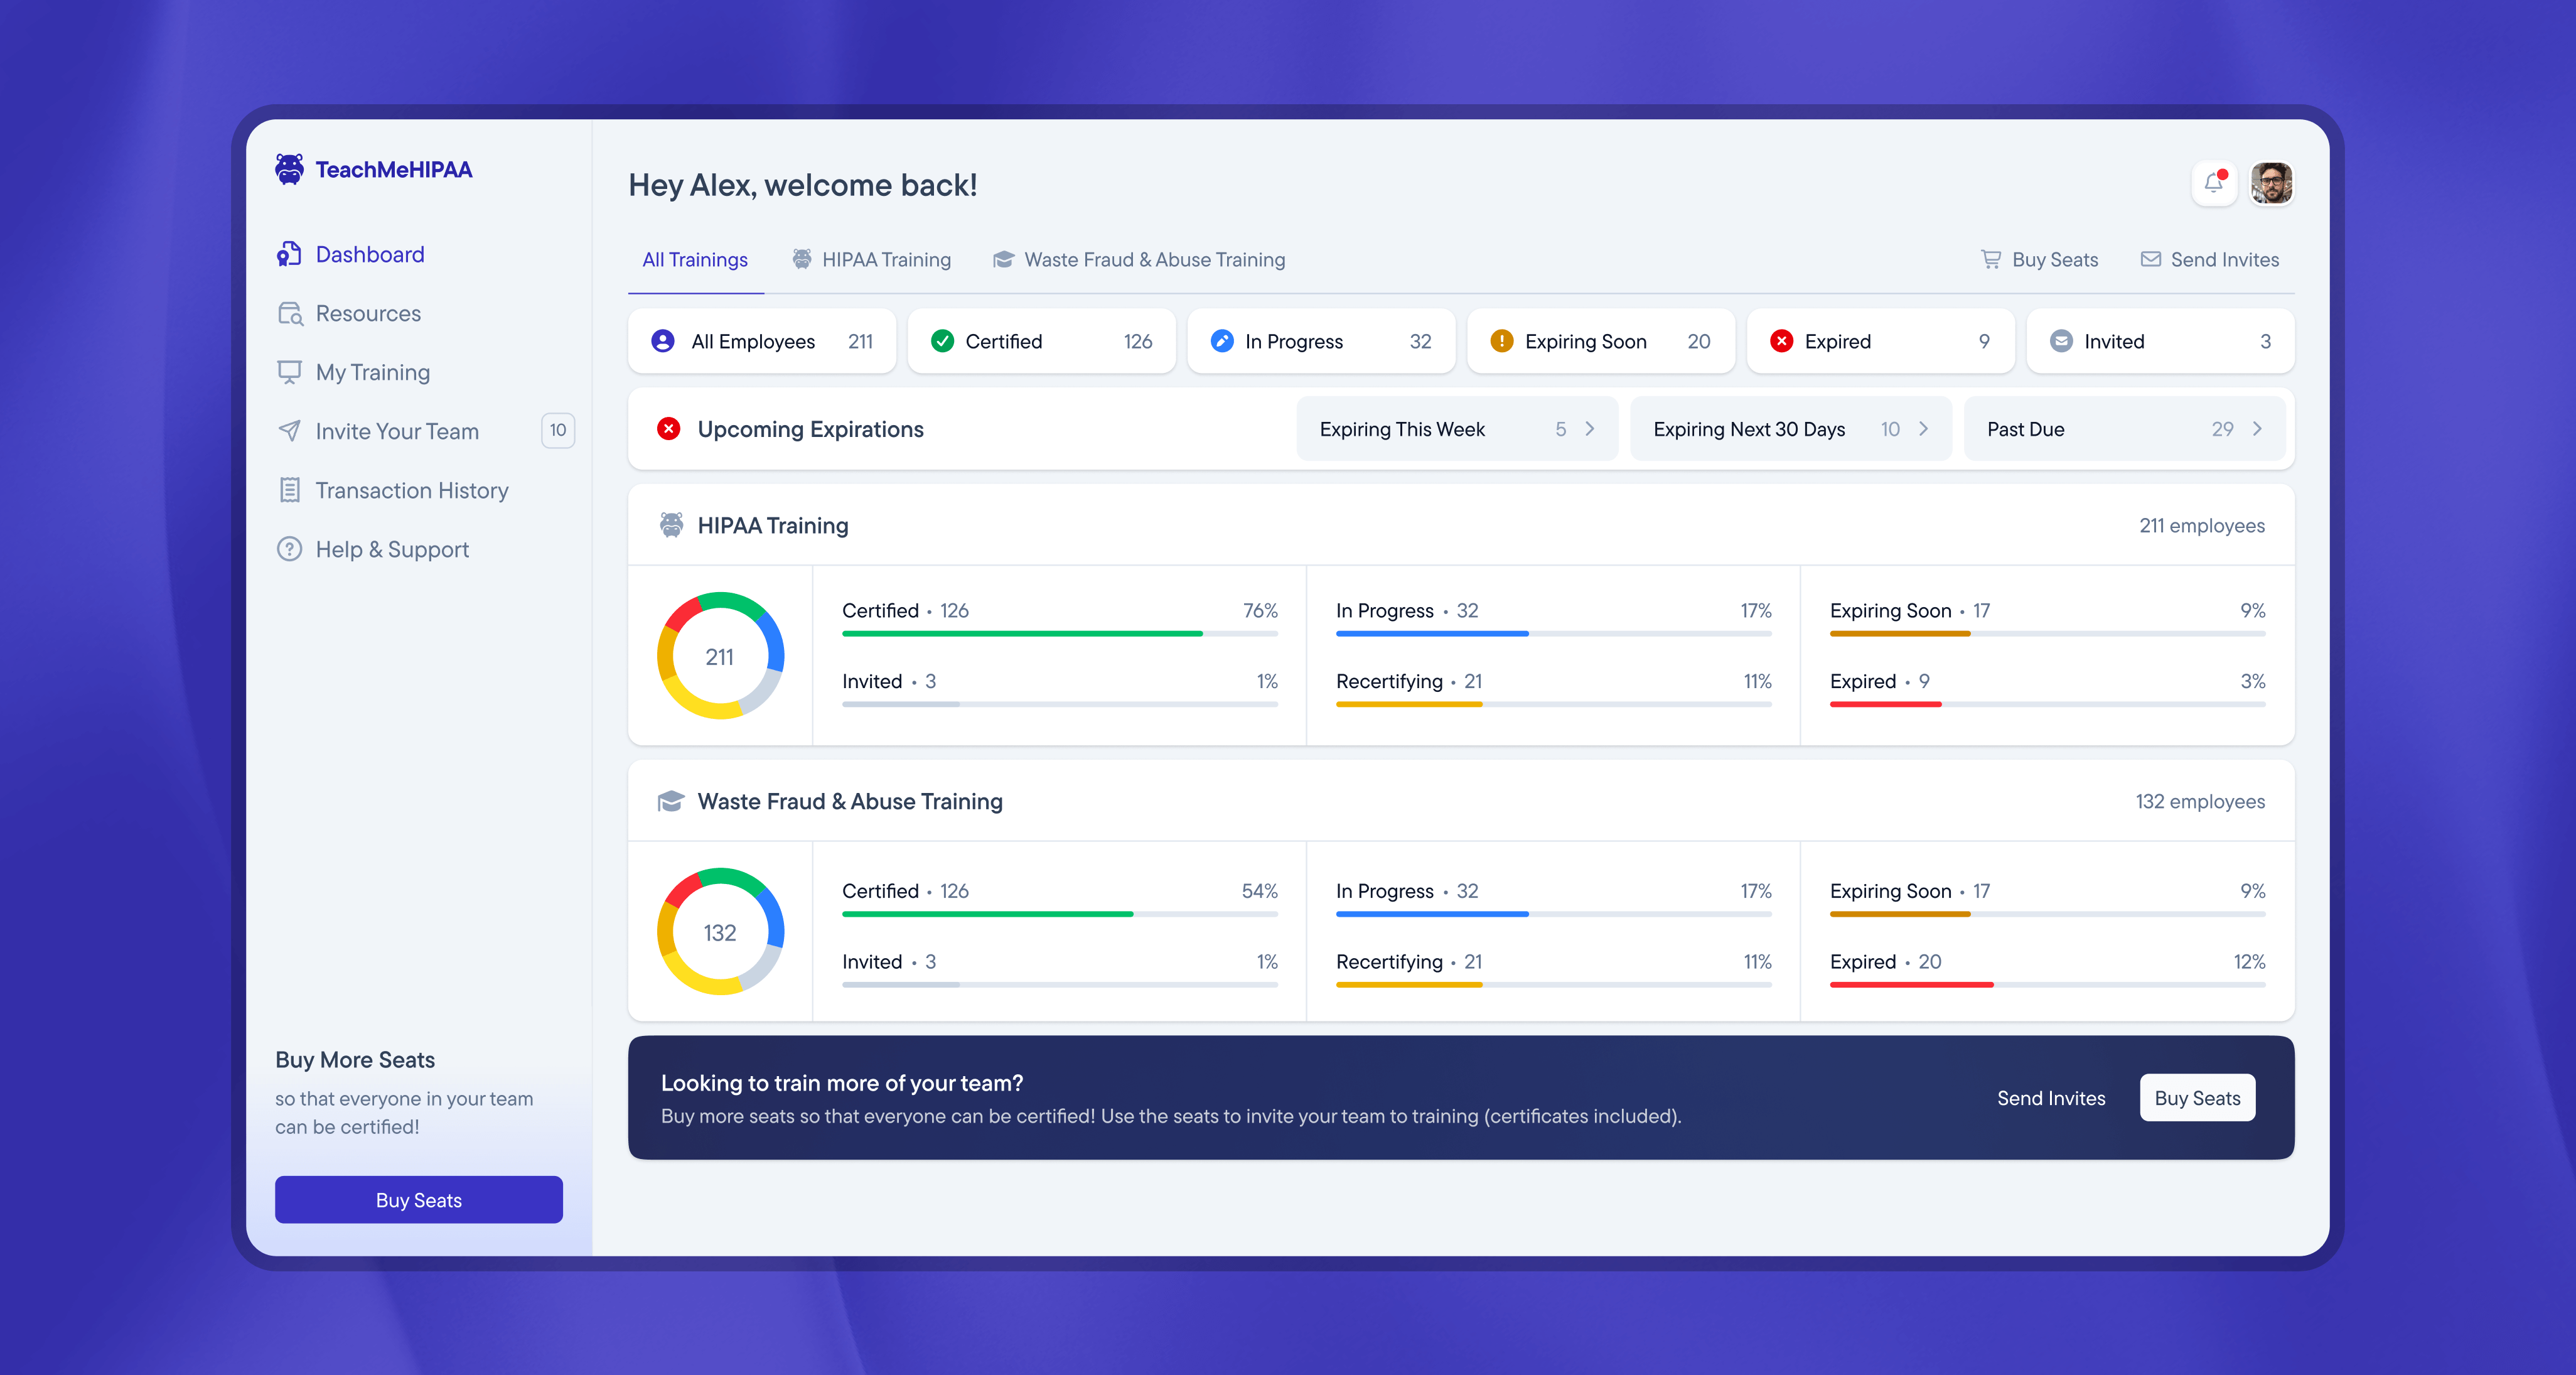
Task: Switch to the All Trainings tab
Action: point(695,260)
